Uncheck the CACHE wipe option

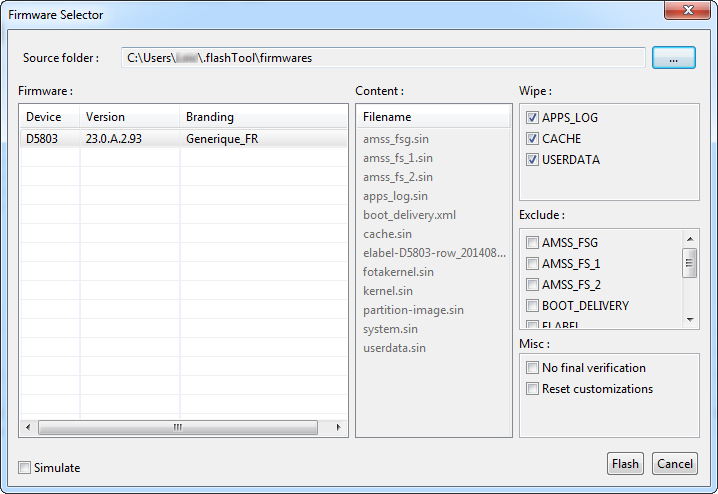[x=533, y=139]
